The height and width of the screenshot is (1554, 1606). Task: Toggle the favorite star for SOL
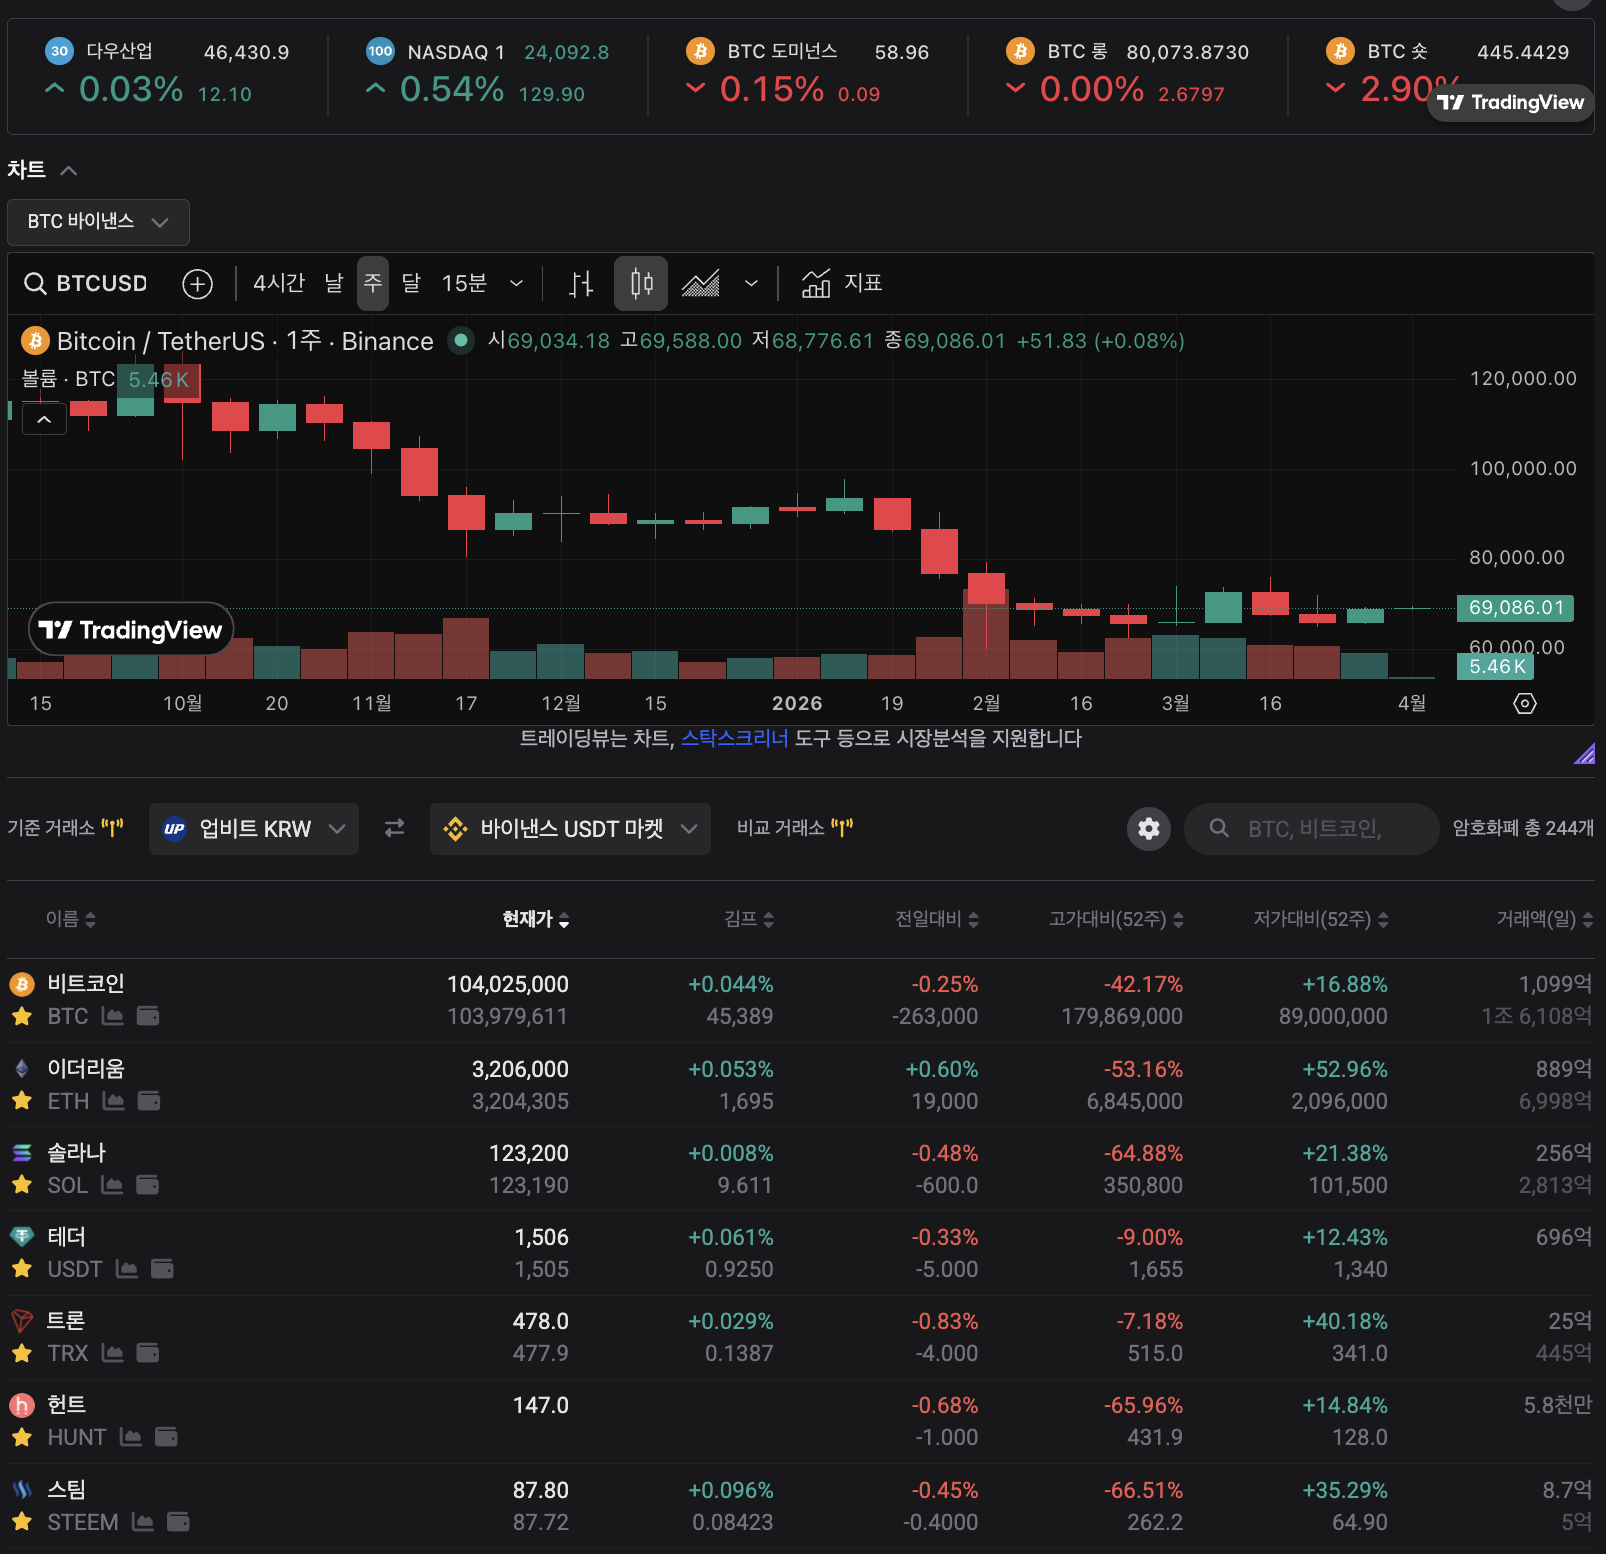coord(21,1185)
